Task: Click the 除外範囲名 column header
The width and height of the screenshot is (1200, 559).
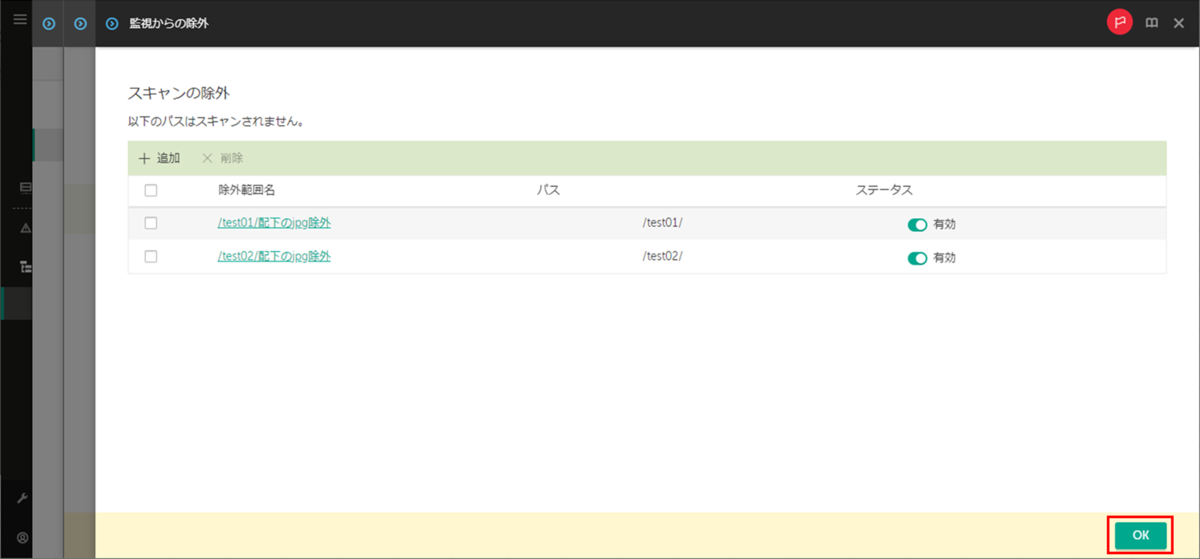Action: click(246, 190)
